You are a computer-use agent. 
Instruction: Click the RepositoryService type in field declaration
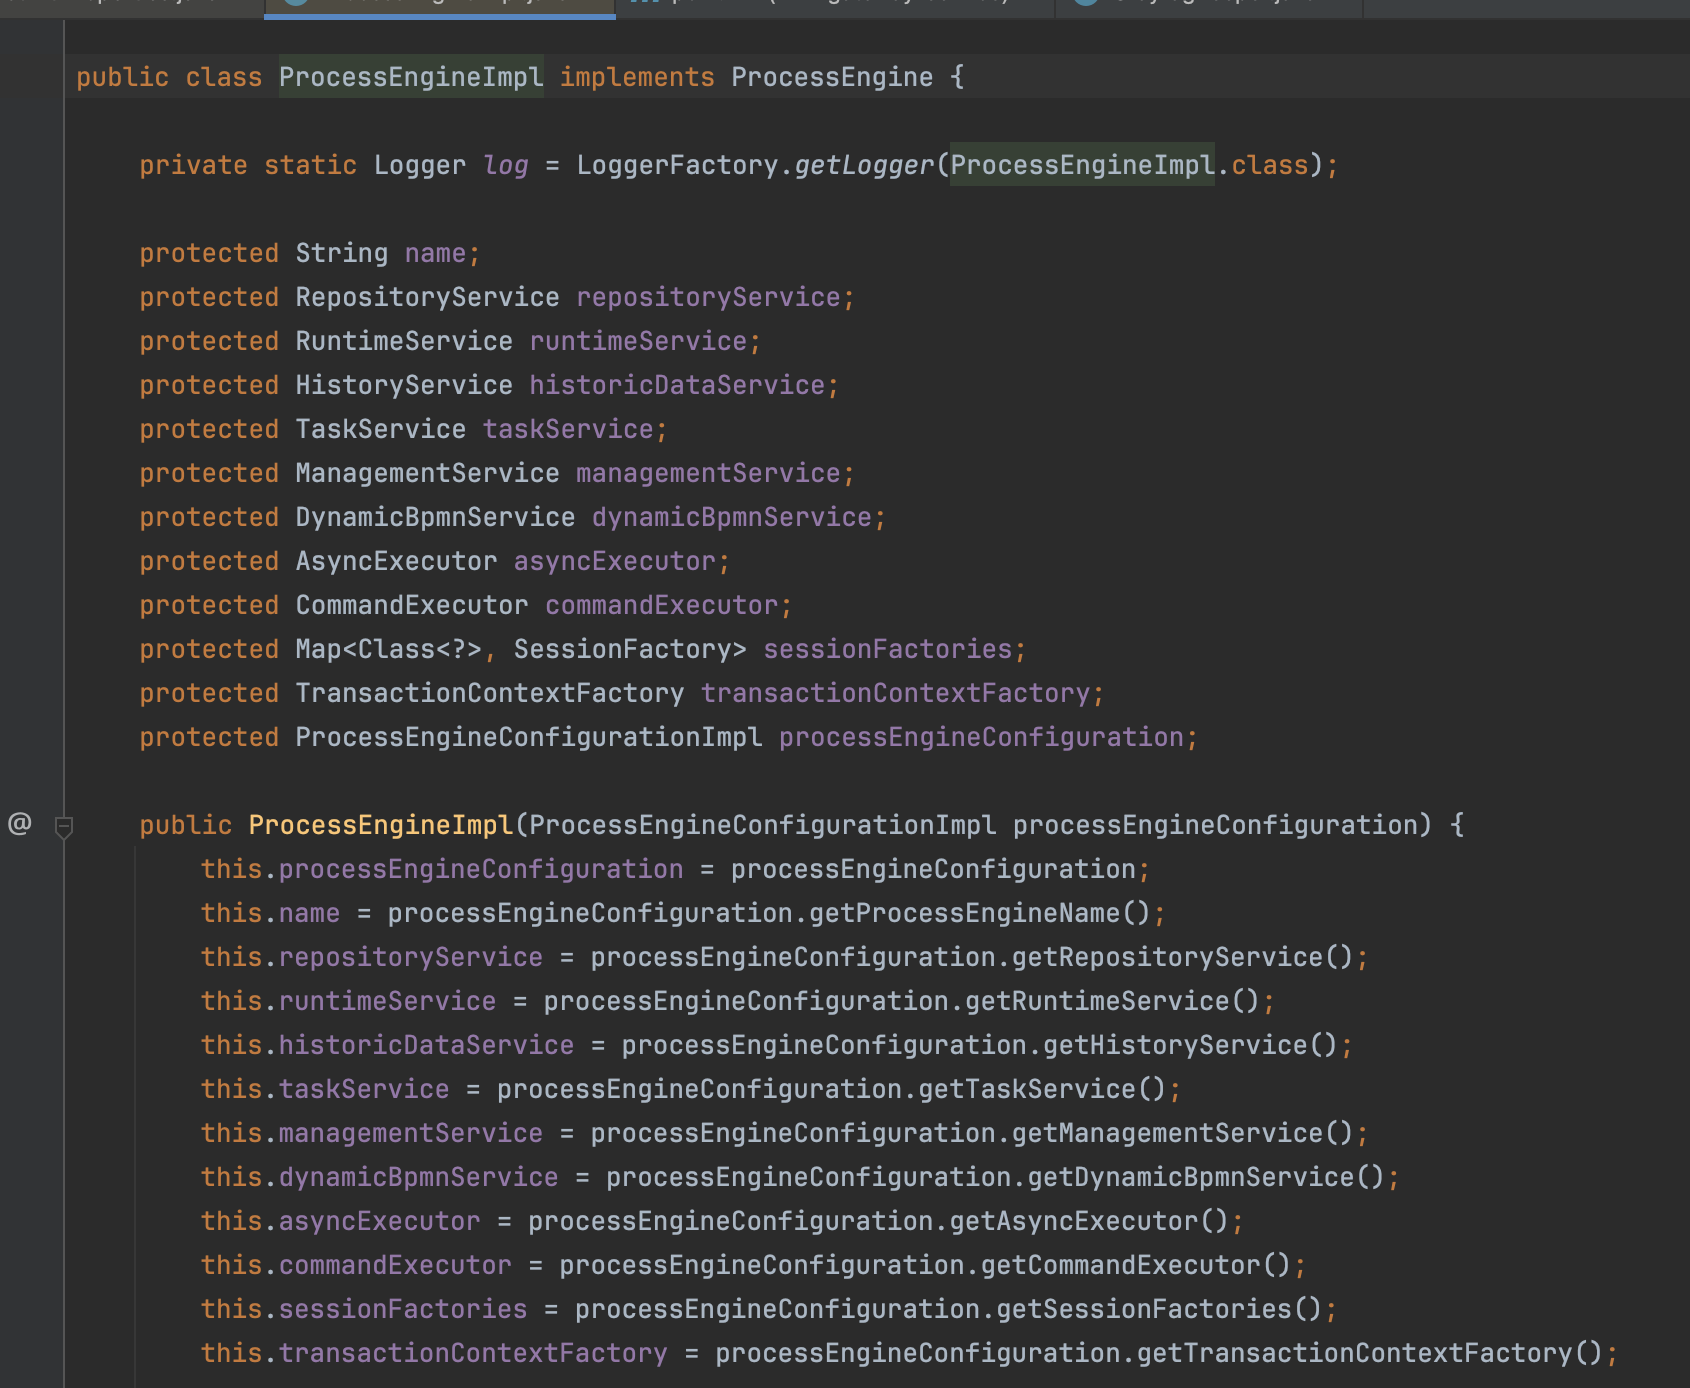click(x=427, y=297)
